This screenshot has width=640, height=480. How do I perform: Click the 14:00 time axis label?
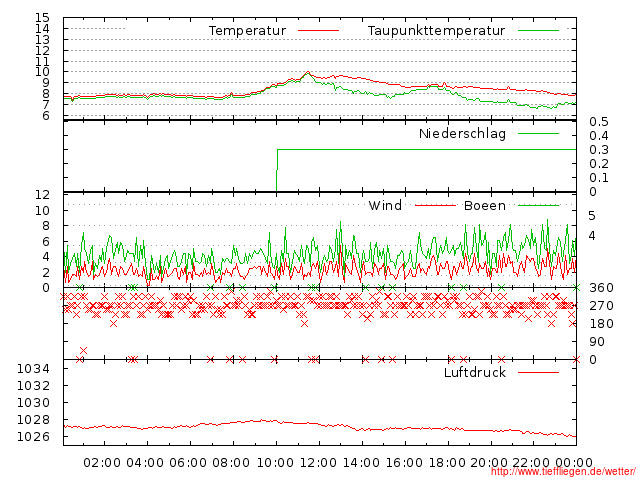(x=361, y=463)
